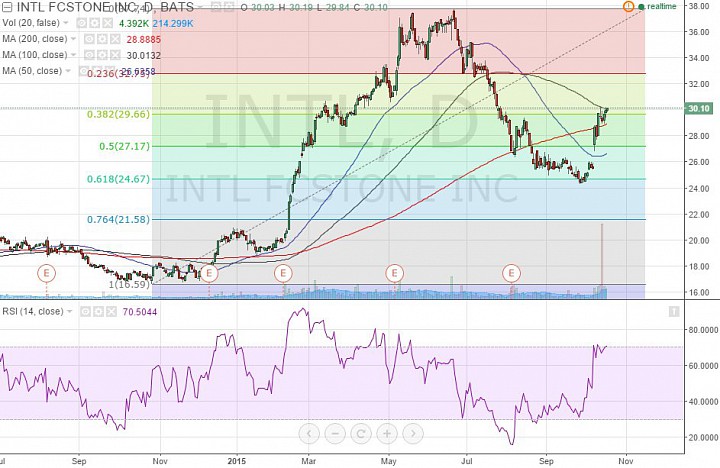720x468 pixels.
Task: Click the current price label 30.10
Action: 699,108
